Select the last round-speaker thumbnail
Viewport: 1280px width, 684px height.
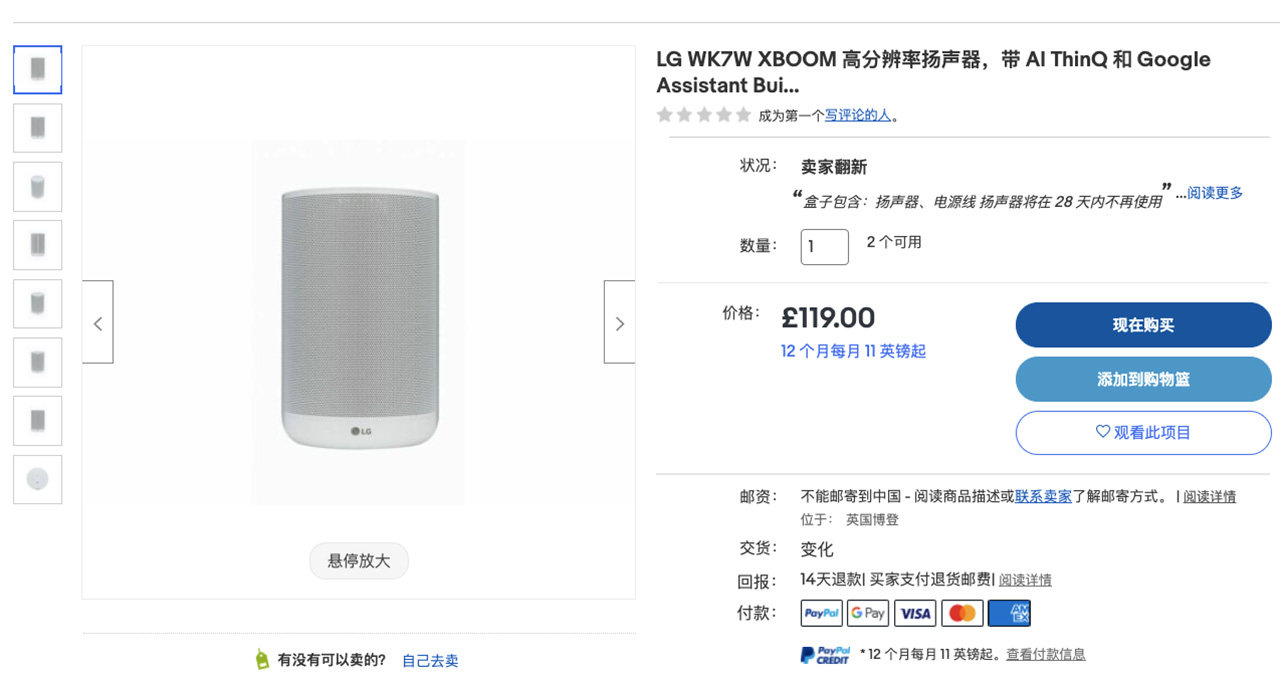(x=38, y=479)
